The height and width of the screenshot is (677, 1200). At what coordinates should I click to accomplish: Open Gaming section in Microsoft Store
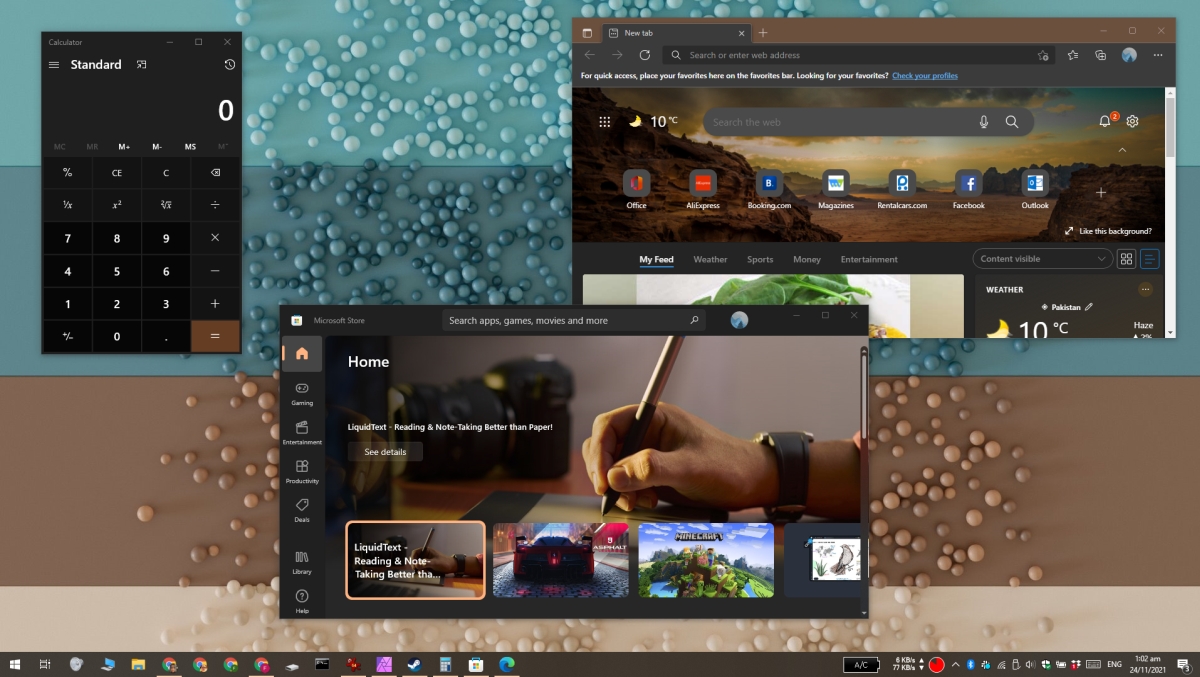coord(302,393)
